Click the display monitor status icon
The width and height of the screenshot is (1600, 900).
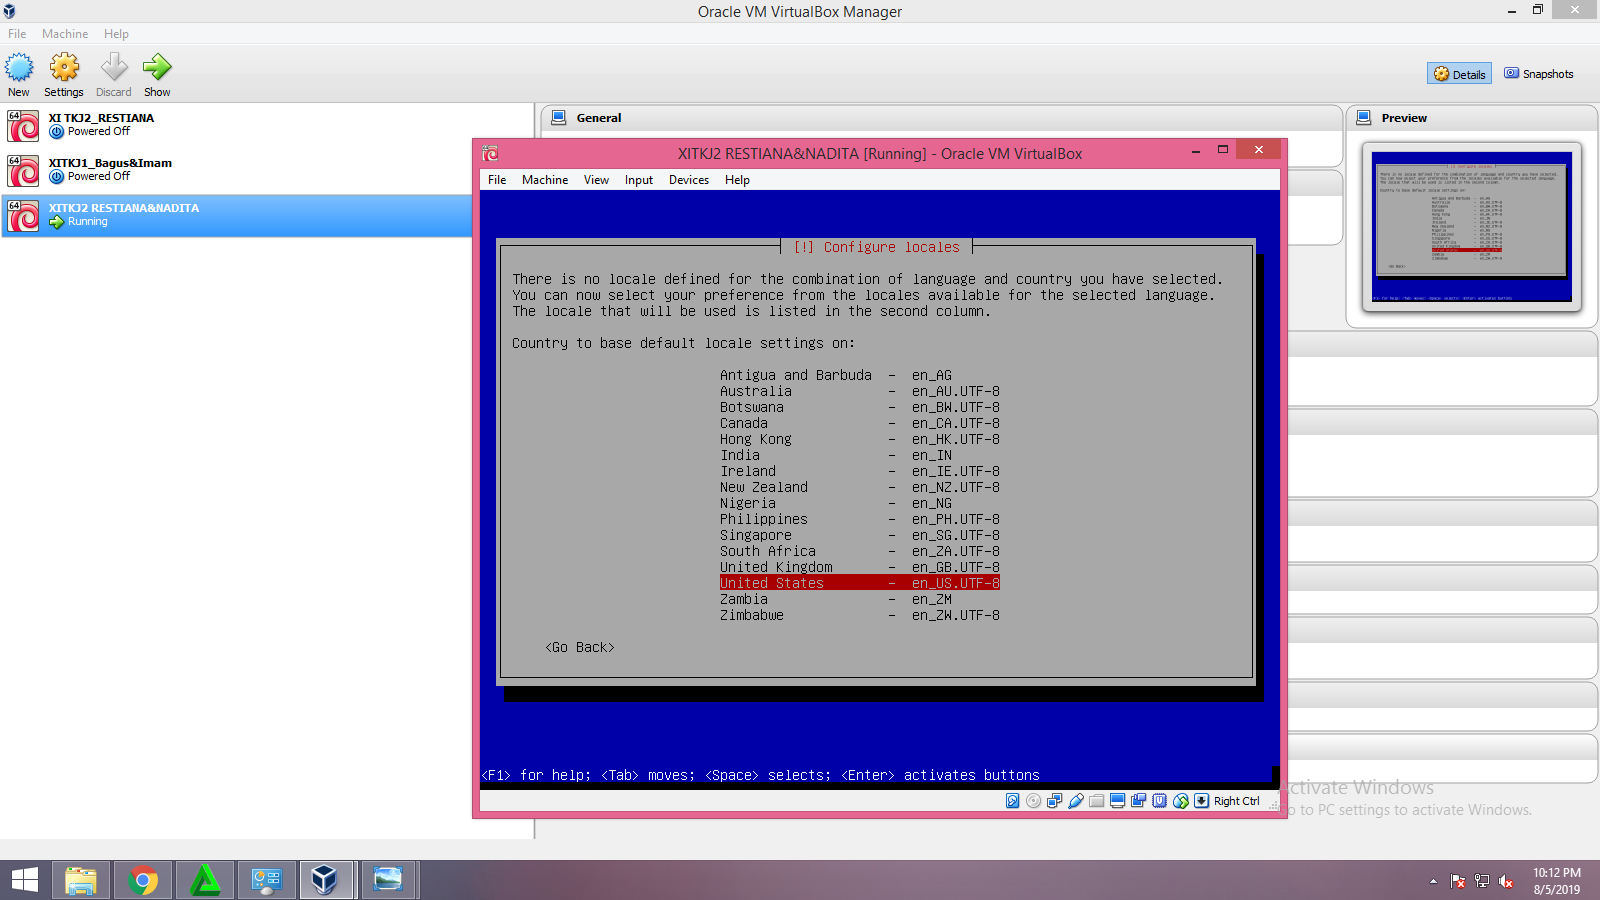(1118, 801)
